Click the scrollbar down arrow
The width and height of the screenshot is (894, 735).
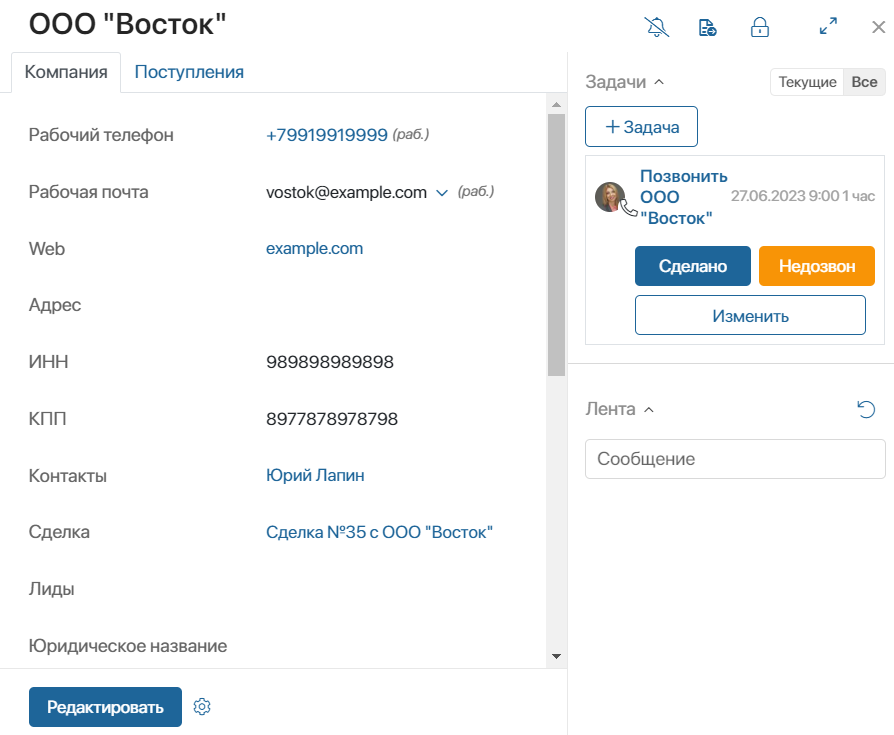tap(556, 656)
